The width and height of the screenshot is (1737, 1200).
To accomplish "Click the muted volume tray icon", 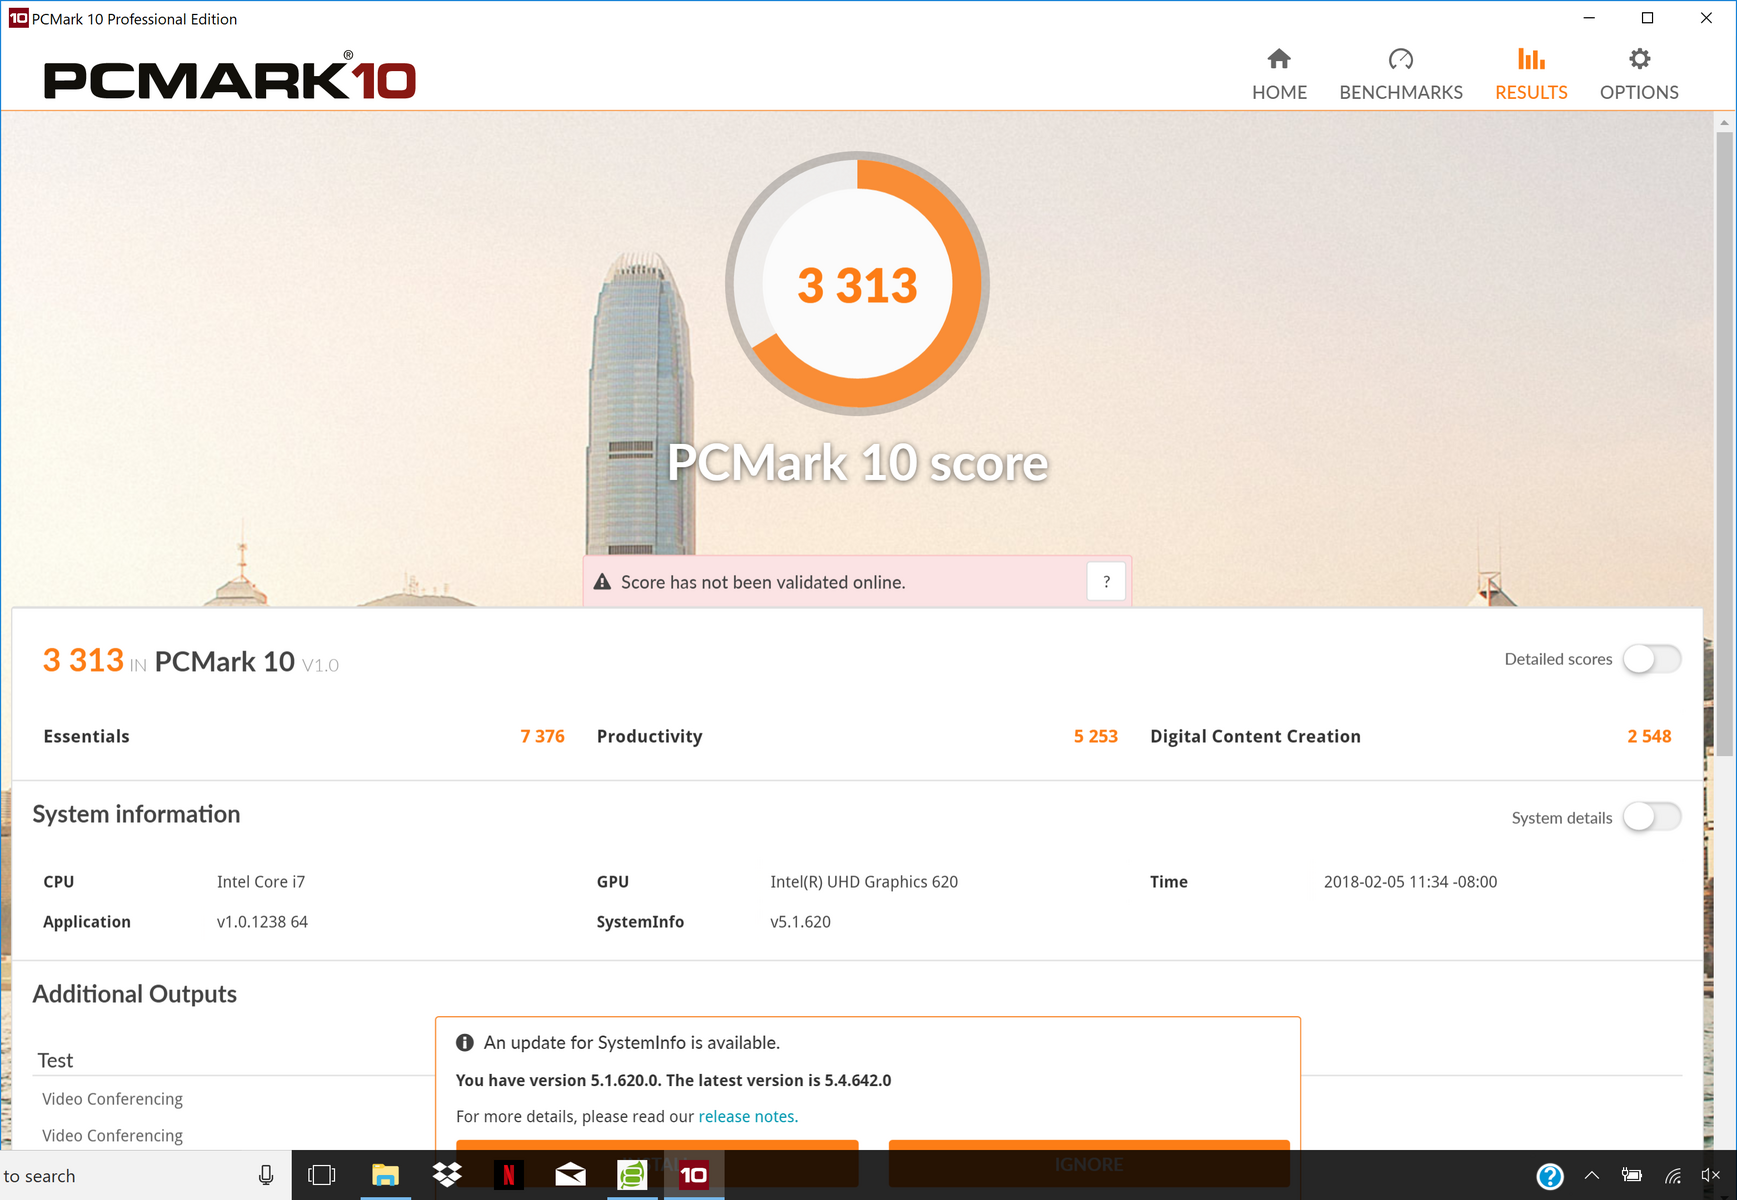I will [x=1710, y=1176].
